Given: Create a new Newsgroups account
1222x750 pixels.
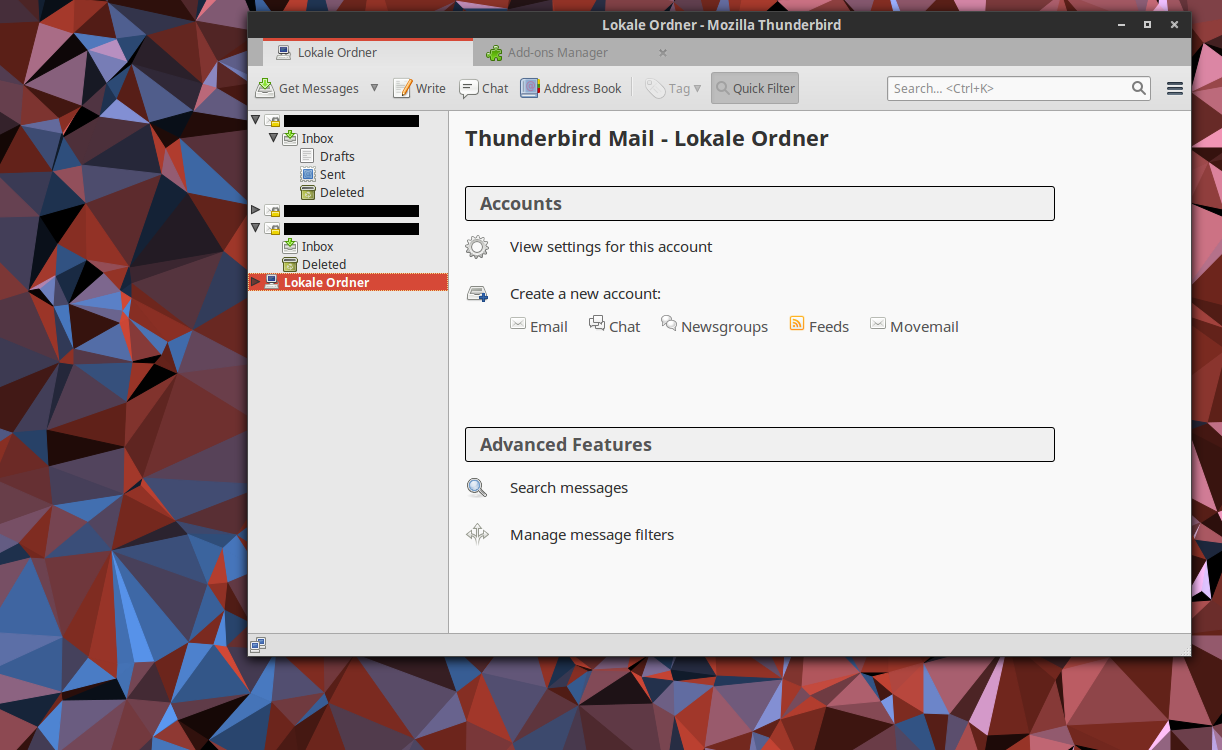Looking at the screenshot, I should coord(714,326).
